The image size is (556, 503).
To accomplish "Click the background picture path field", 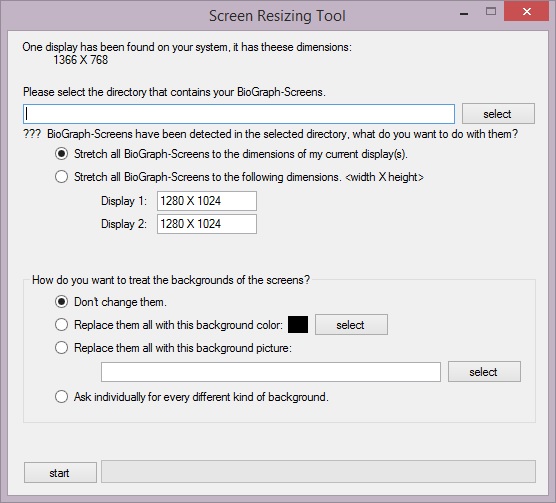I will coord(271,372).
